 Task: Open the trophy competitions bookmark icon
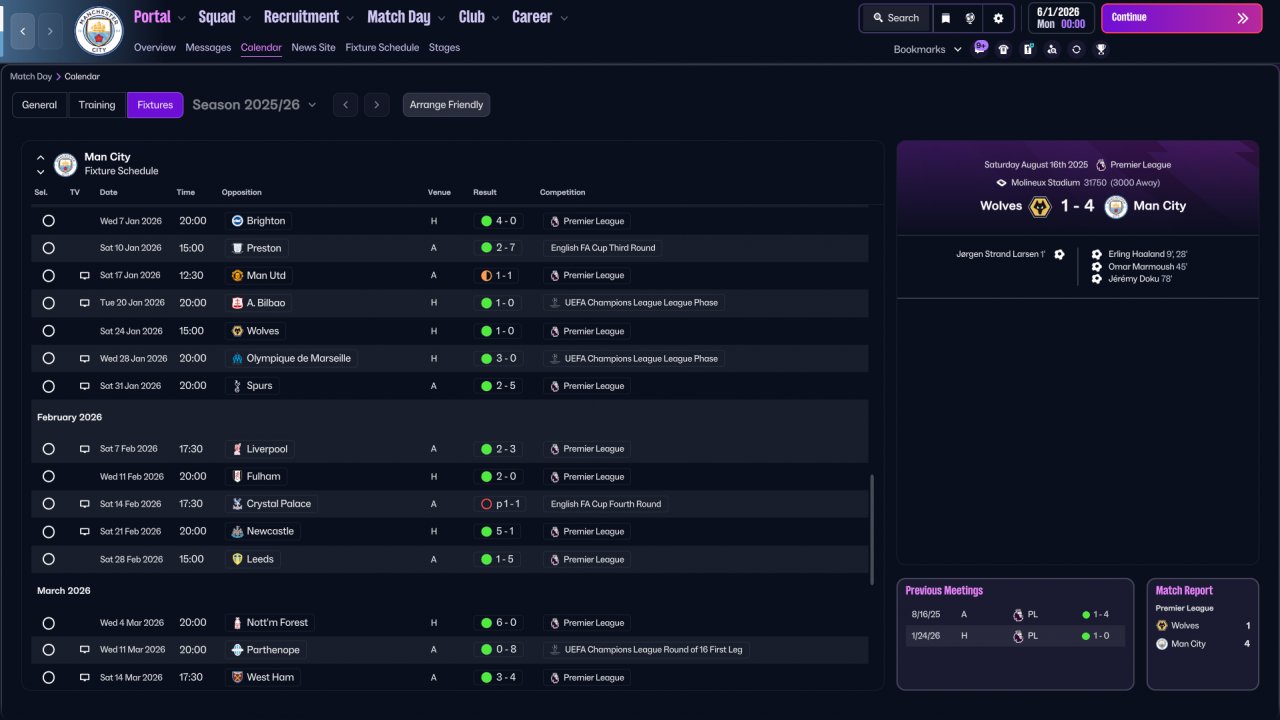click(1101, 49)
